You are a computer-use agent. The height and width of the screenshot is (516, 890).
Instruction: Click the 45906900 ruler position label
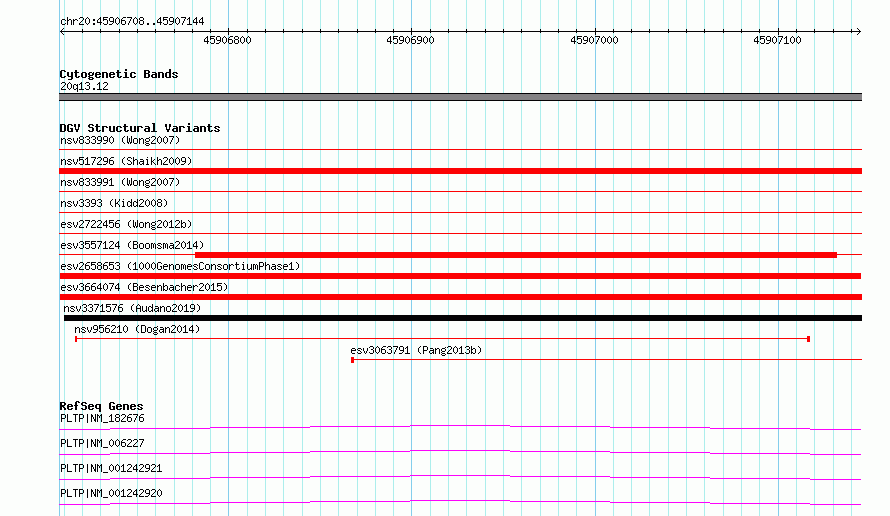point(410,40)
